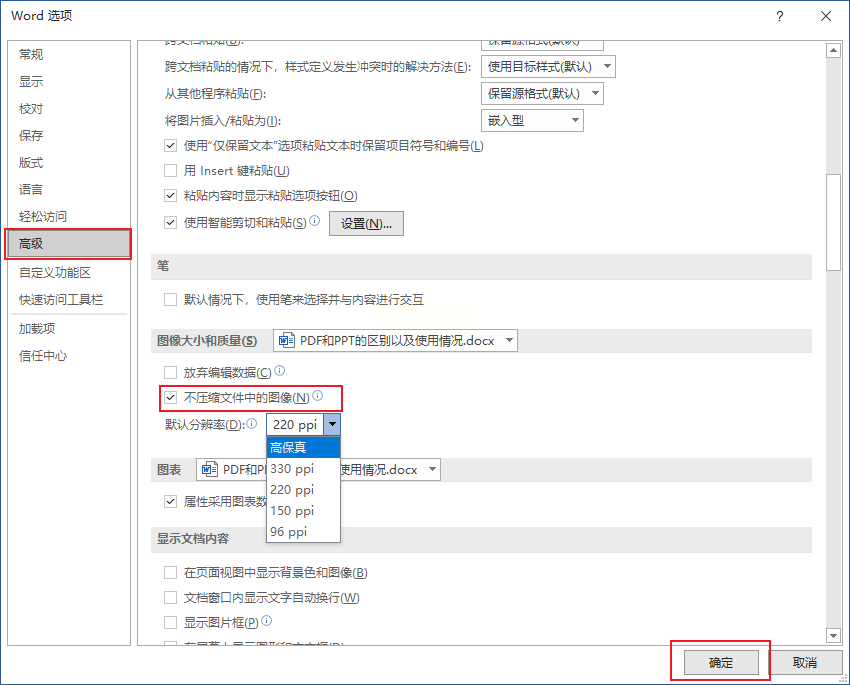The image size is (850, 685).
Task: Open 从其他程序粘贴 dropdown
Action: click(542, 94)
